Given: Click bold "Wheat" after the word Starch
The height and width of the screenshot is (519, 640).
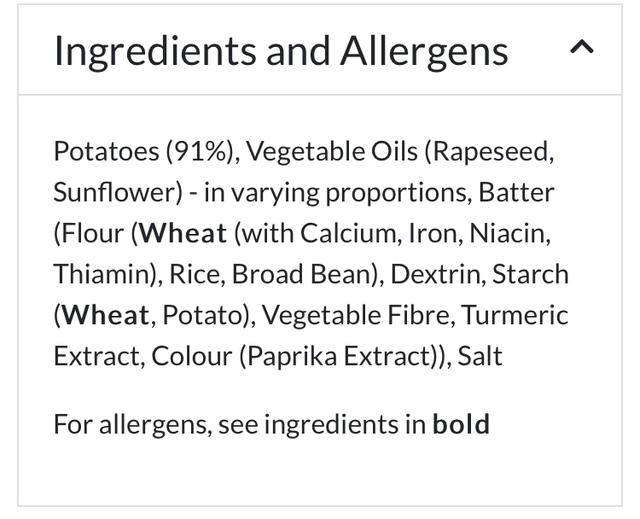Looking at the screenshot, I should click(105, 315).
